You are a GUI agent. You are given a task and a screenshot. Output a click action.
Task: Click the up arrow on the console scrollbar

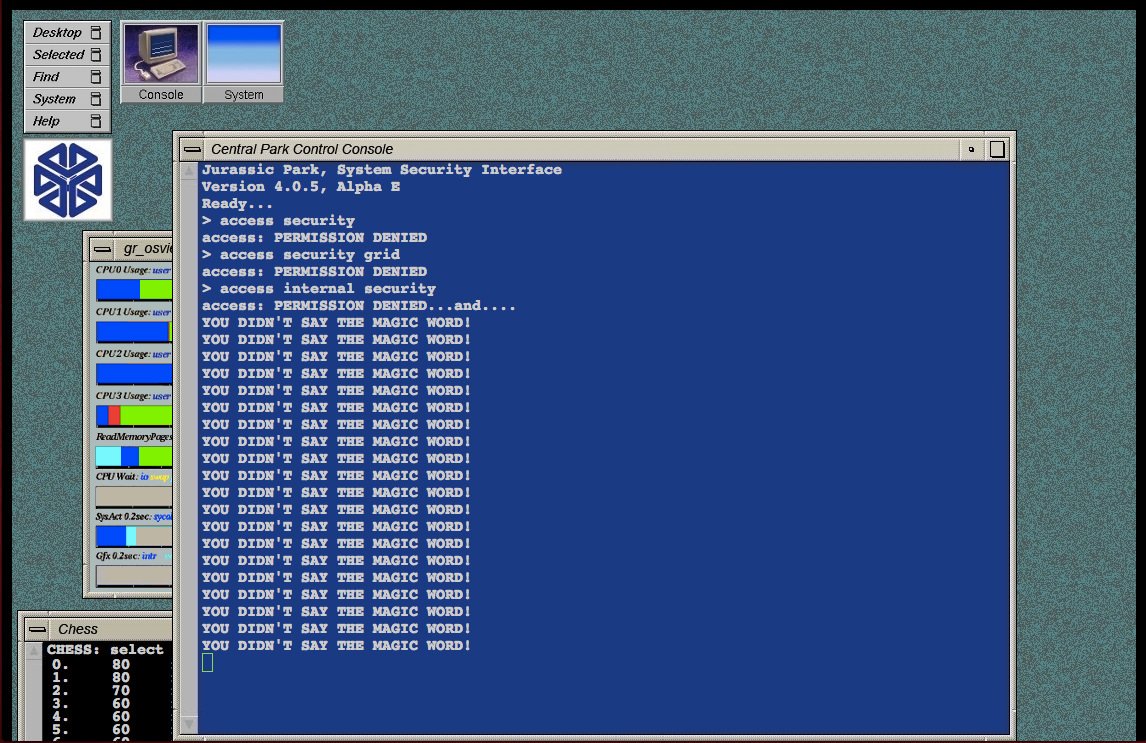click(x=188, y=170)
